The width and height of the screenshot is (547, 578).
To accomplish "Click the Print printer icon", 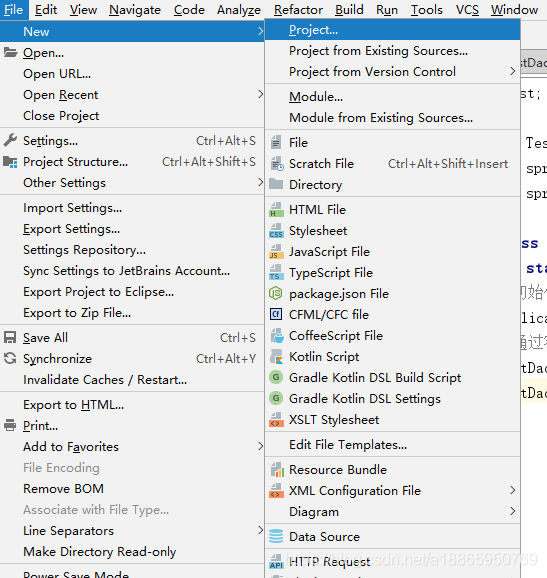I will [10, 425].
